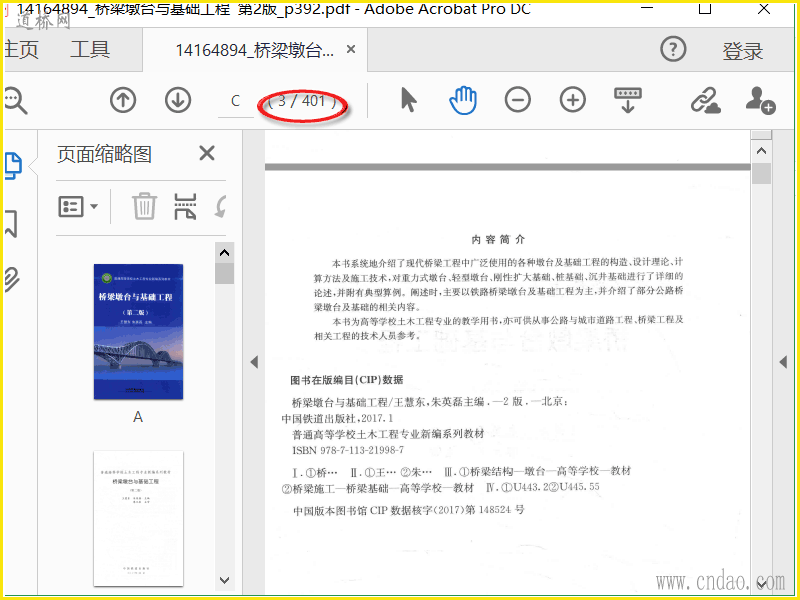
Task: Open the scrolling mode keyboard-arrow icon
Action: tap(628, 100)
